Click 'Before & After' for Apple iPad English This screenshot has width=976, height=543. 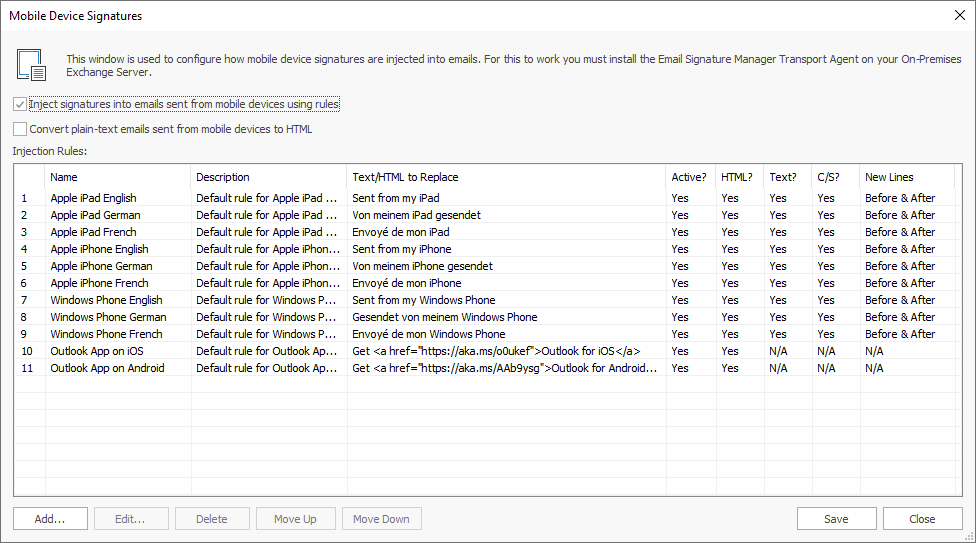coord(900,198)
